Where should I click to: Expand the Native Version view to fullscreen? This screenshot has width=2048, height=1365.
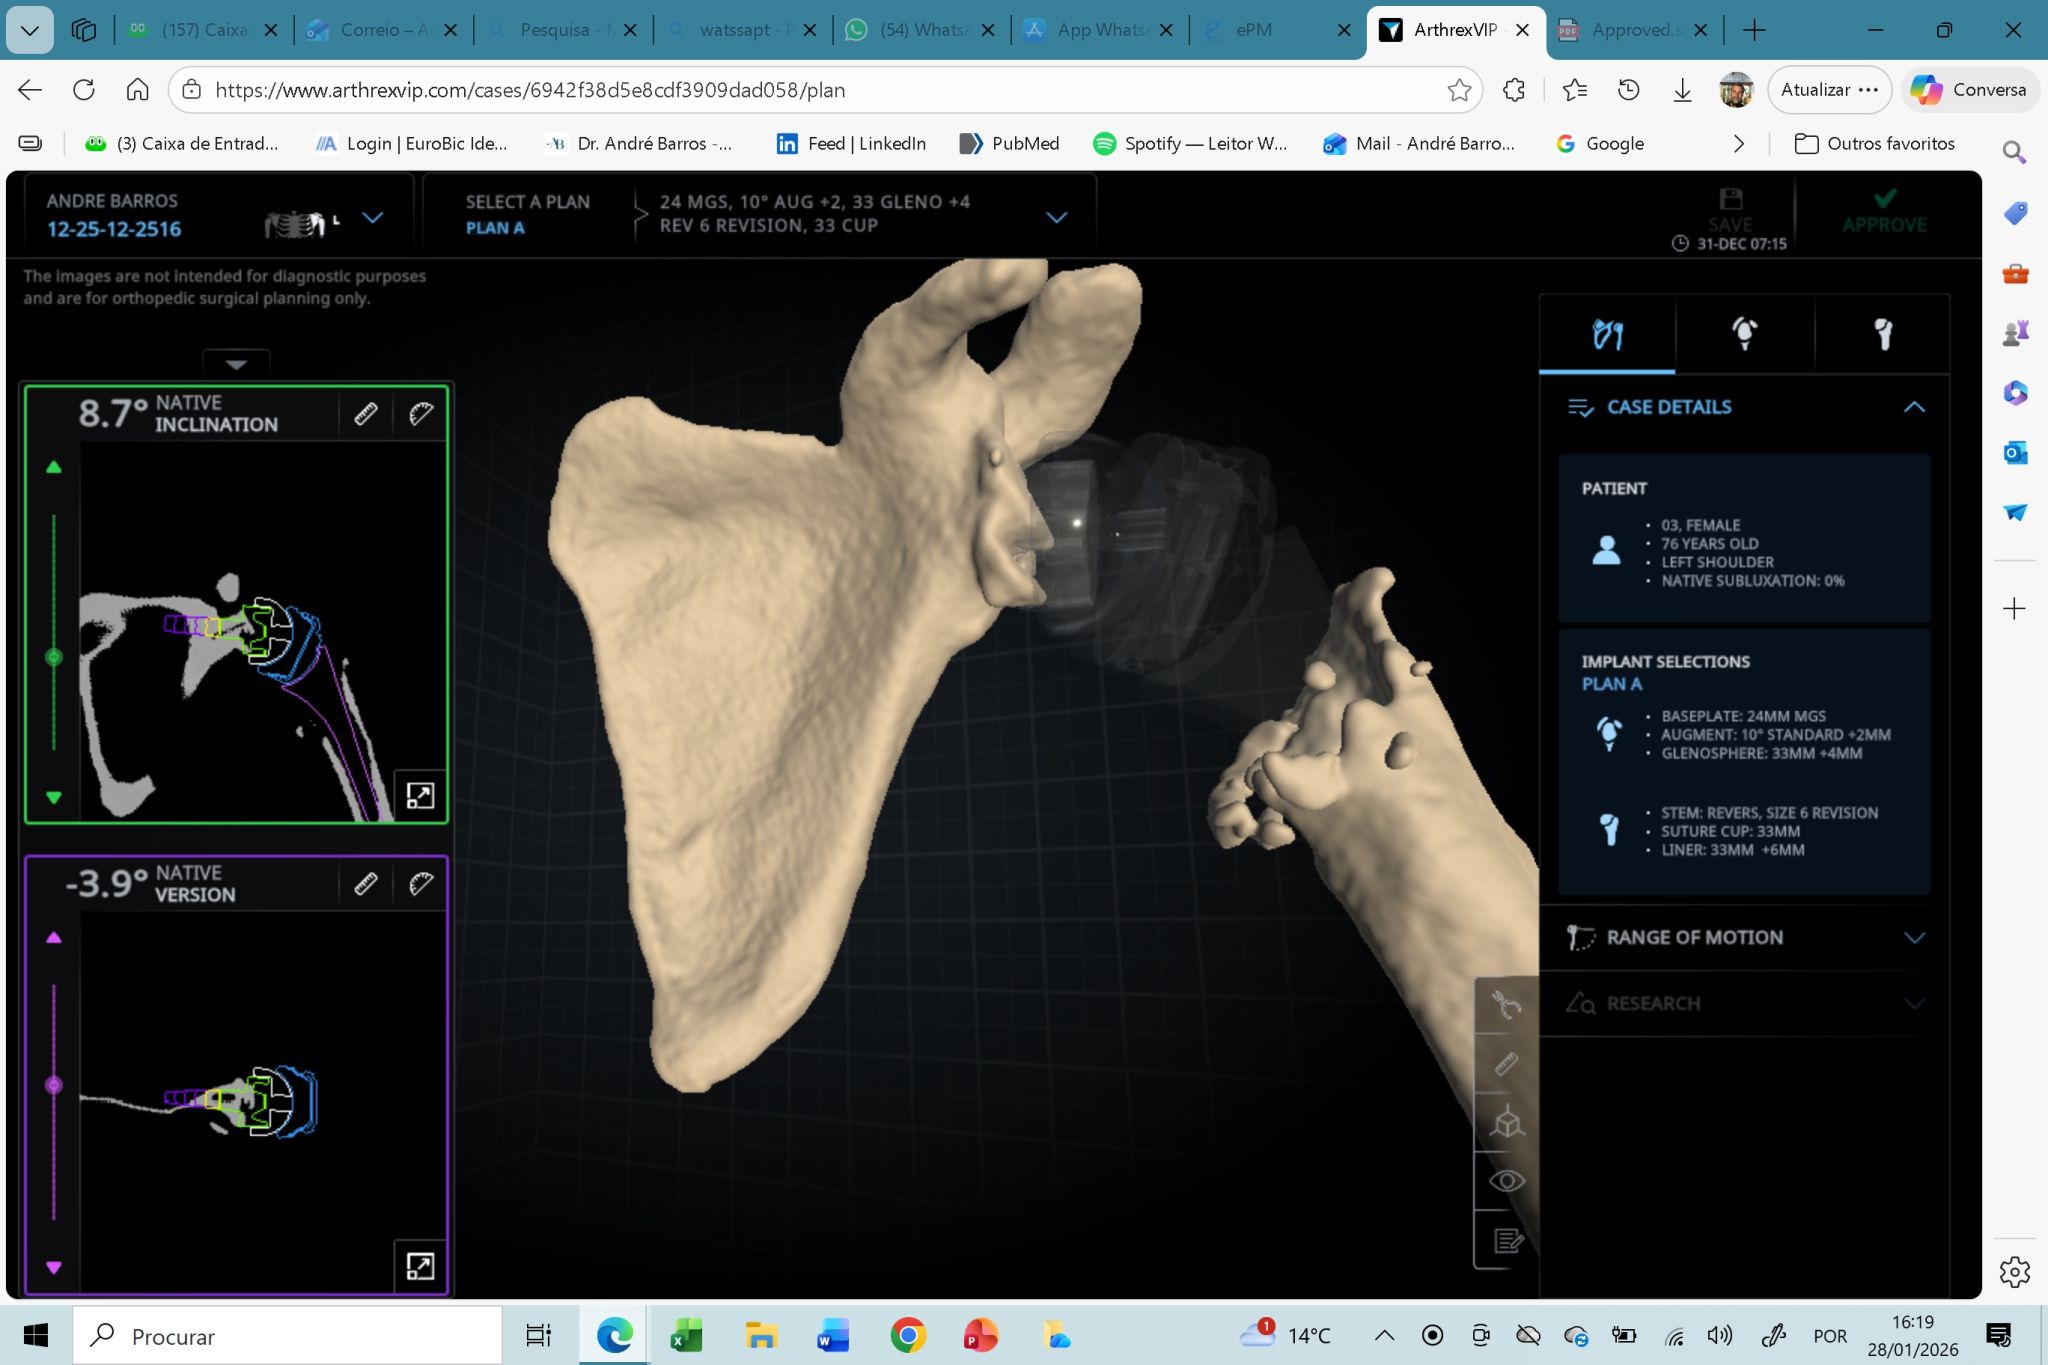click(x=420, y=1266)
